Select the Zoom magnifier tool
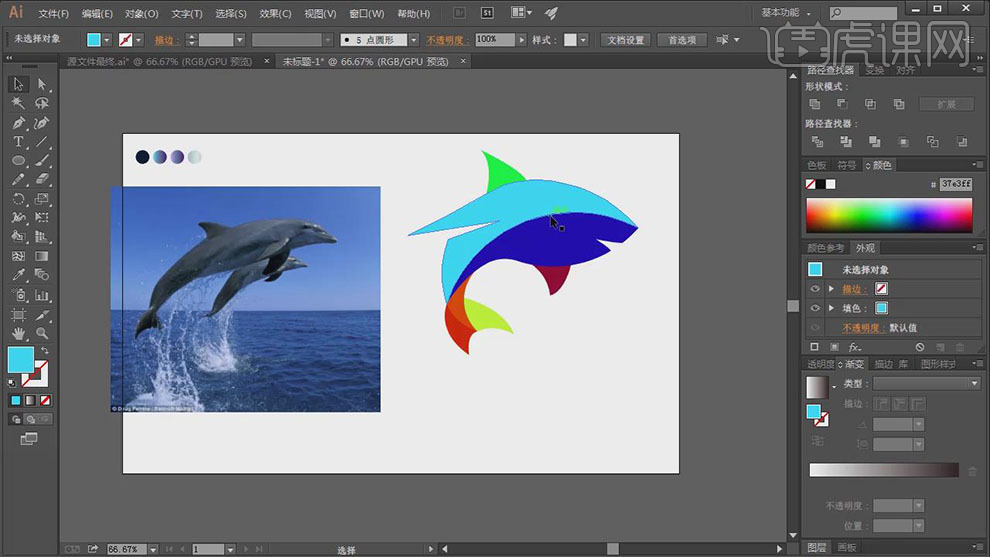Image resolution: width=990 pixels, height=557 pixels. coord(42,333)
